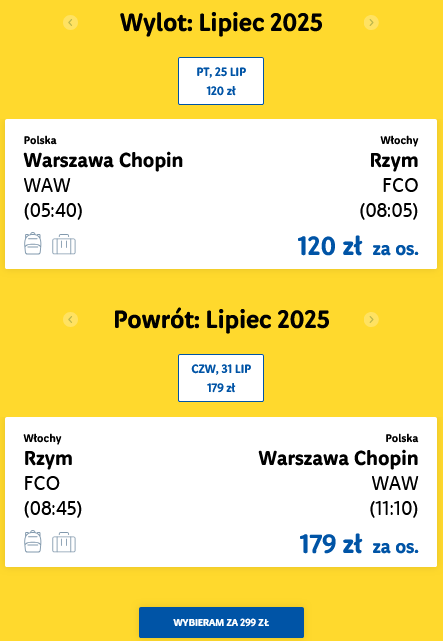Go to previous month for Wylot
Viewport: 443px width, 641px height.
[70, 22]
